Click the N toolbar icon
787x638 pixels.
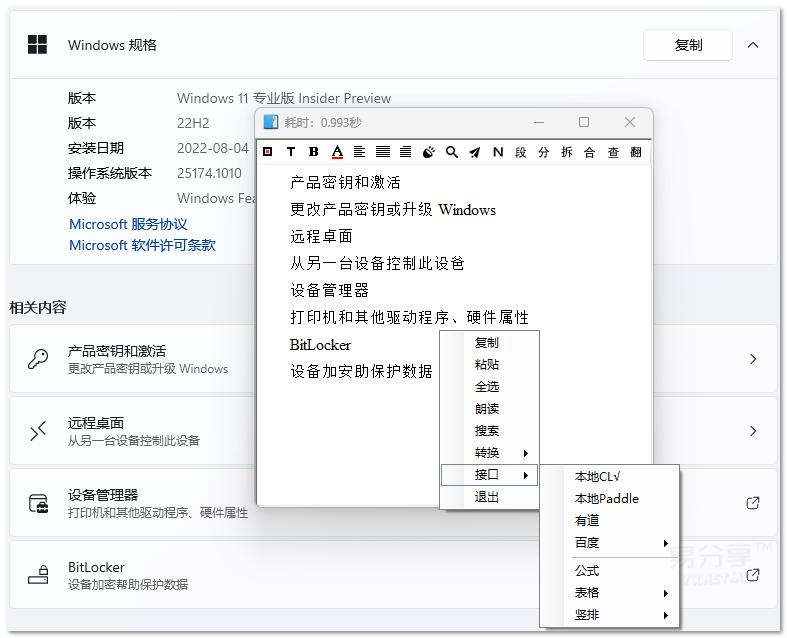click(x=498, y=152)
